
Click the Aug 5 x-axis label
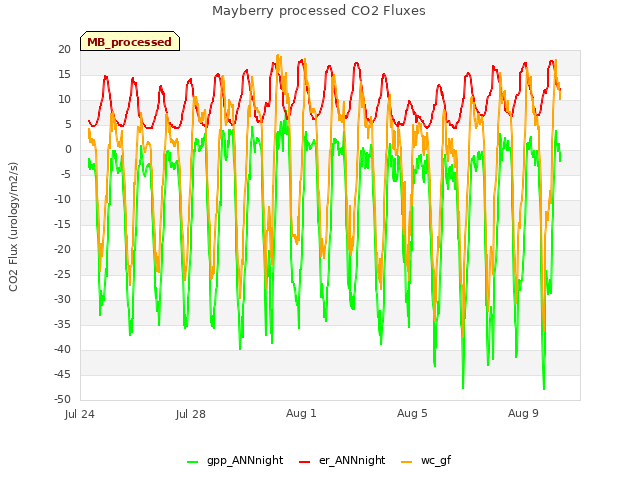click(412, 413)
